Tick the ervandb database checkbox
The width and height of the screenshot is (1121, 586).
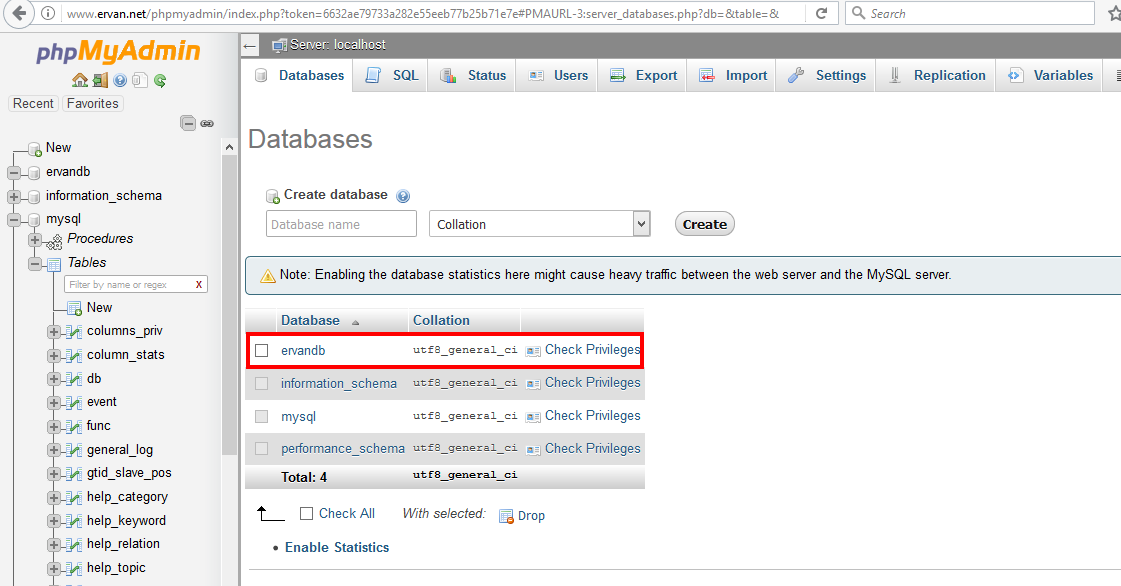coord(262,351)
